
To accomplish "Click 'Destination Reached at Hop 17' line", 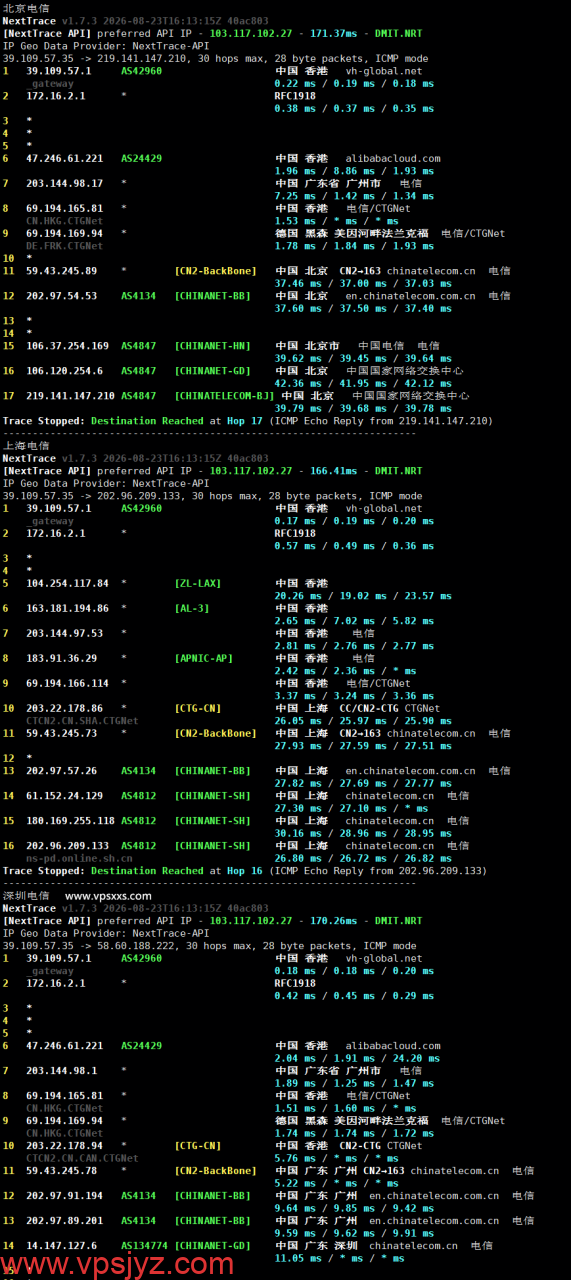I will coord(247,420).
